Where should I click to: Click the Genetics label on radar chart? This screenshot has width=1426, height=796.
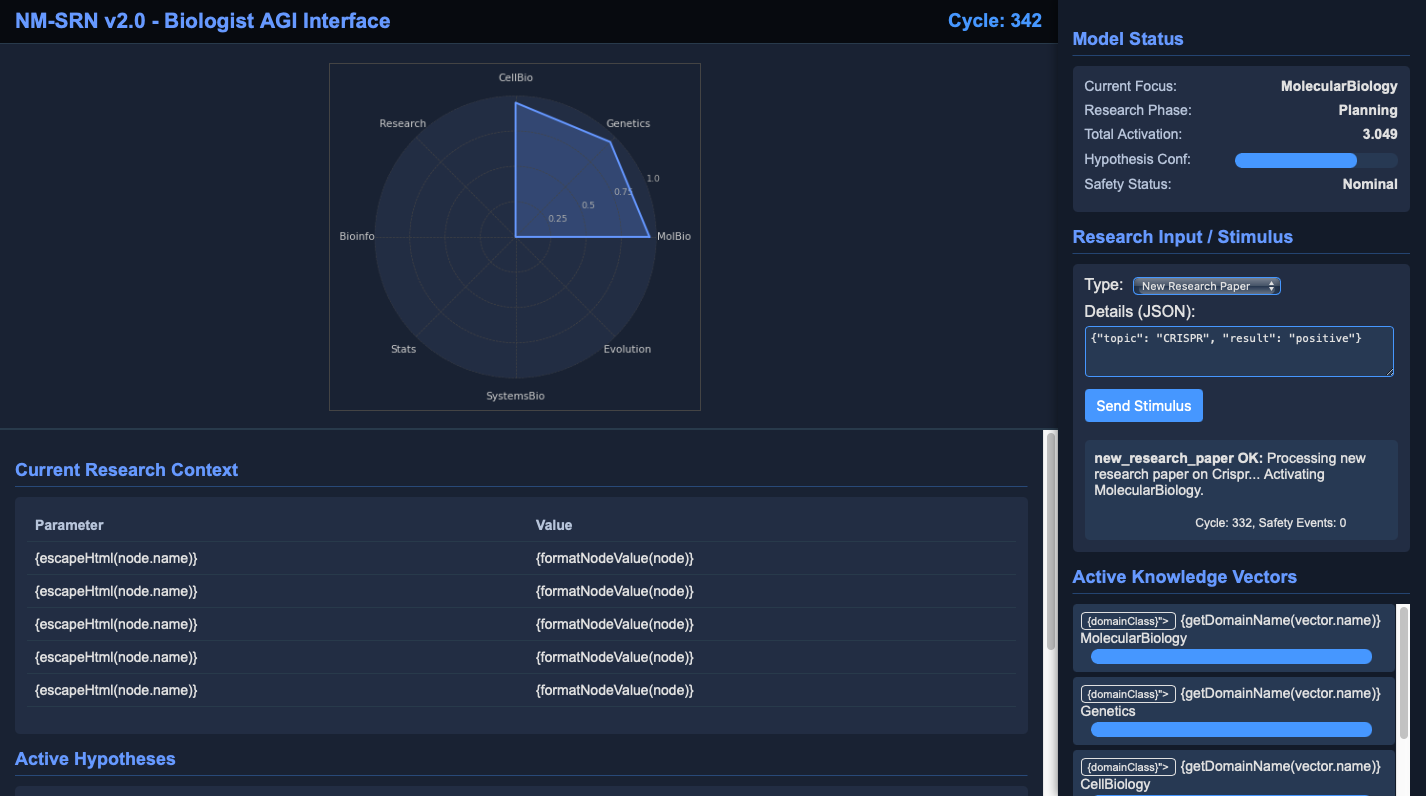[627, 124]
